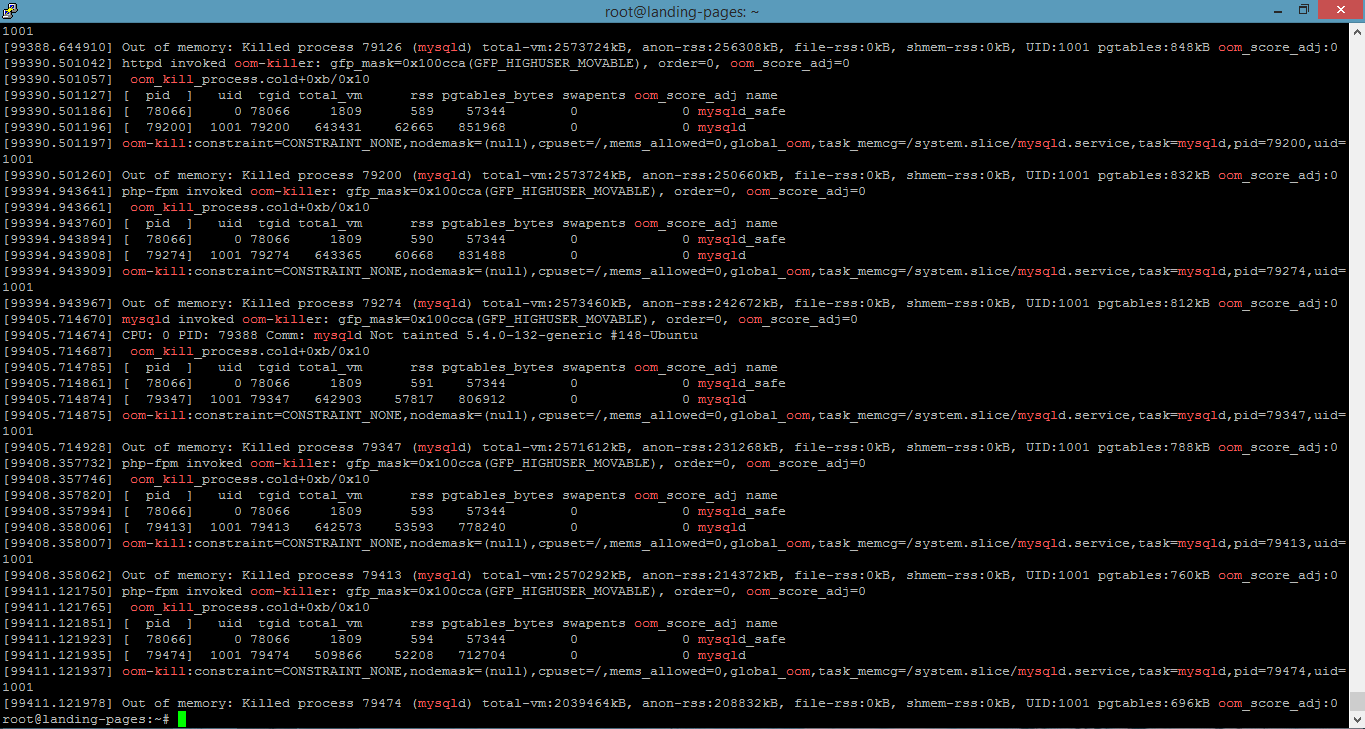Image resolution: width=1365 pixels, height=729 pixels.
Task: Click the terminal scrollbar thumb
Action: point(1357,701)
